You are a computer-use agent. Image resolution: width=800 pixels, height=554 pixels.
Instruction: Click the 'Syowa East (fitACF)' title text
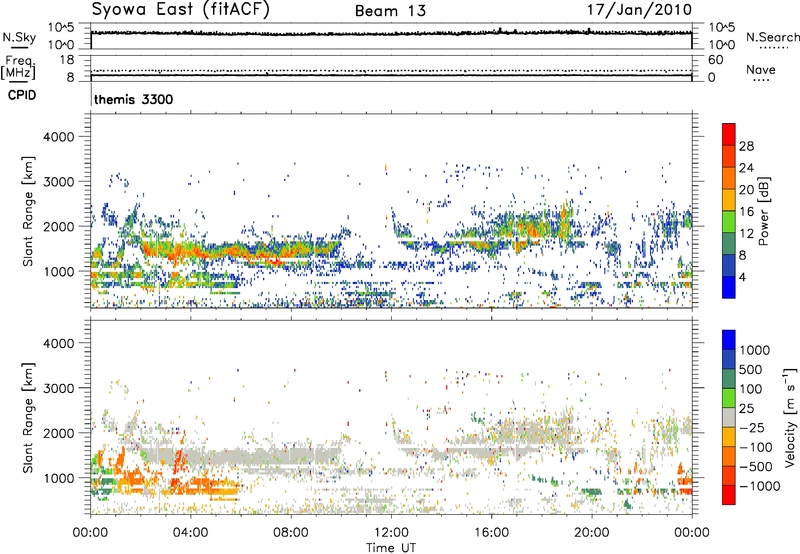[x=180, y=10]
